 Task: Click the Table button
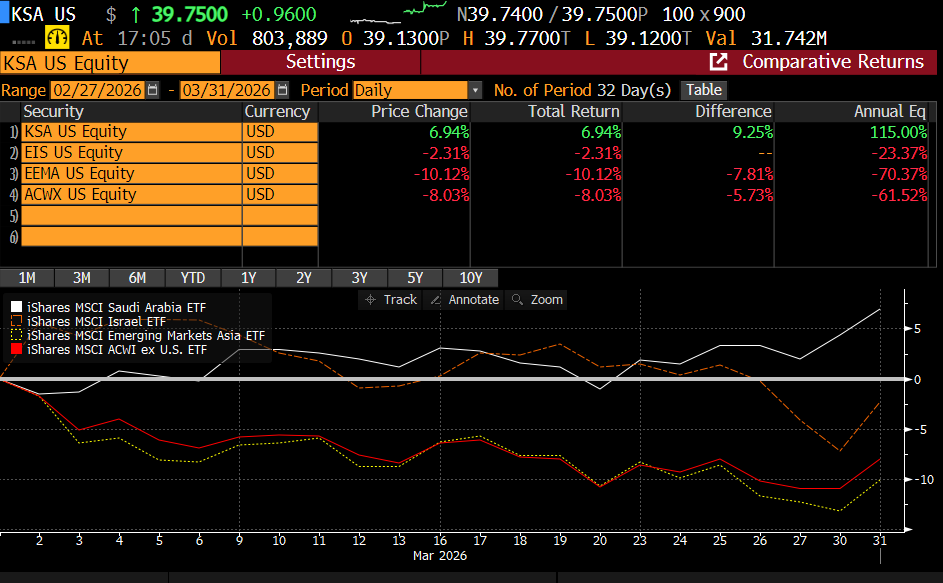pyautogui.click(x=703, y=89)
